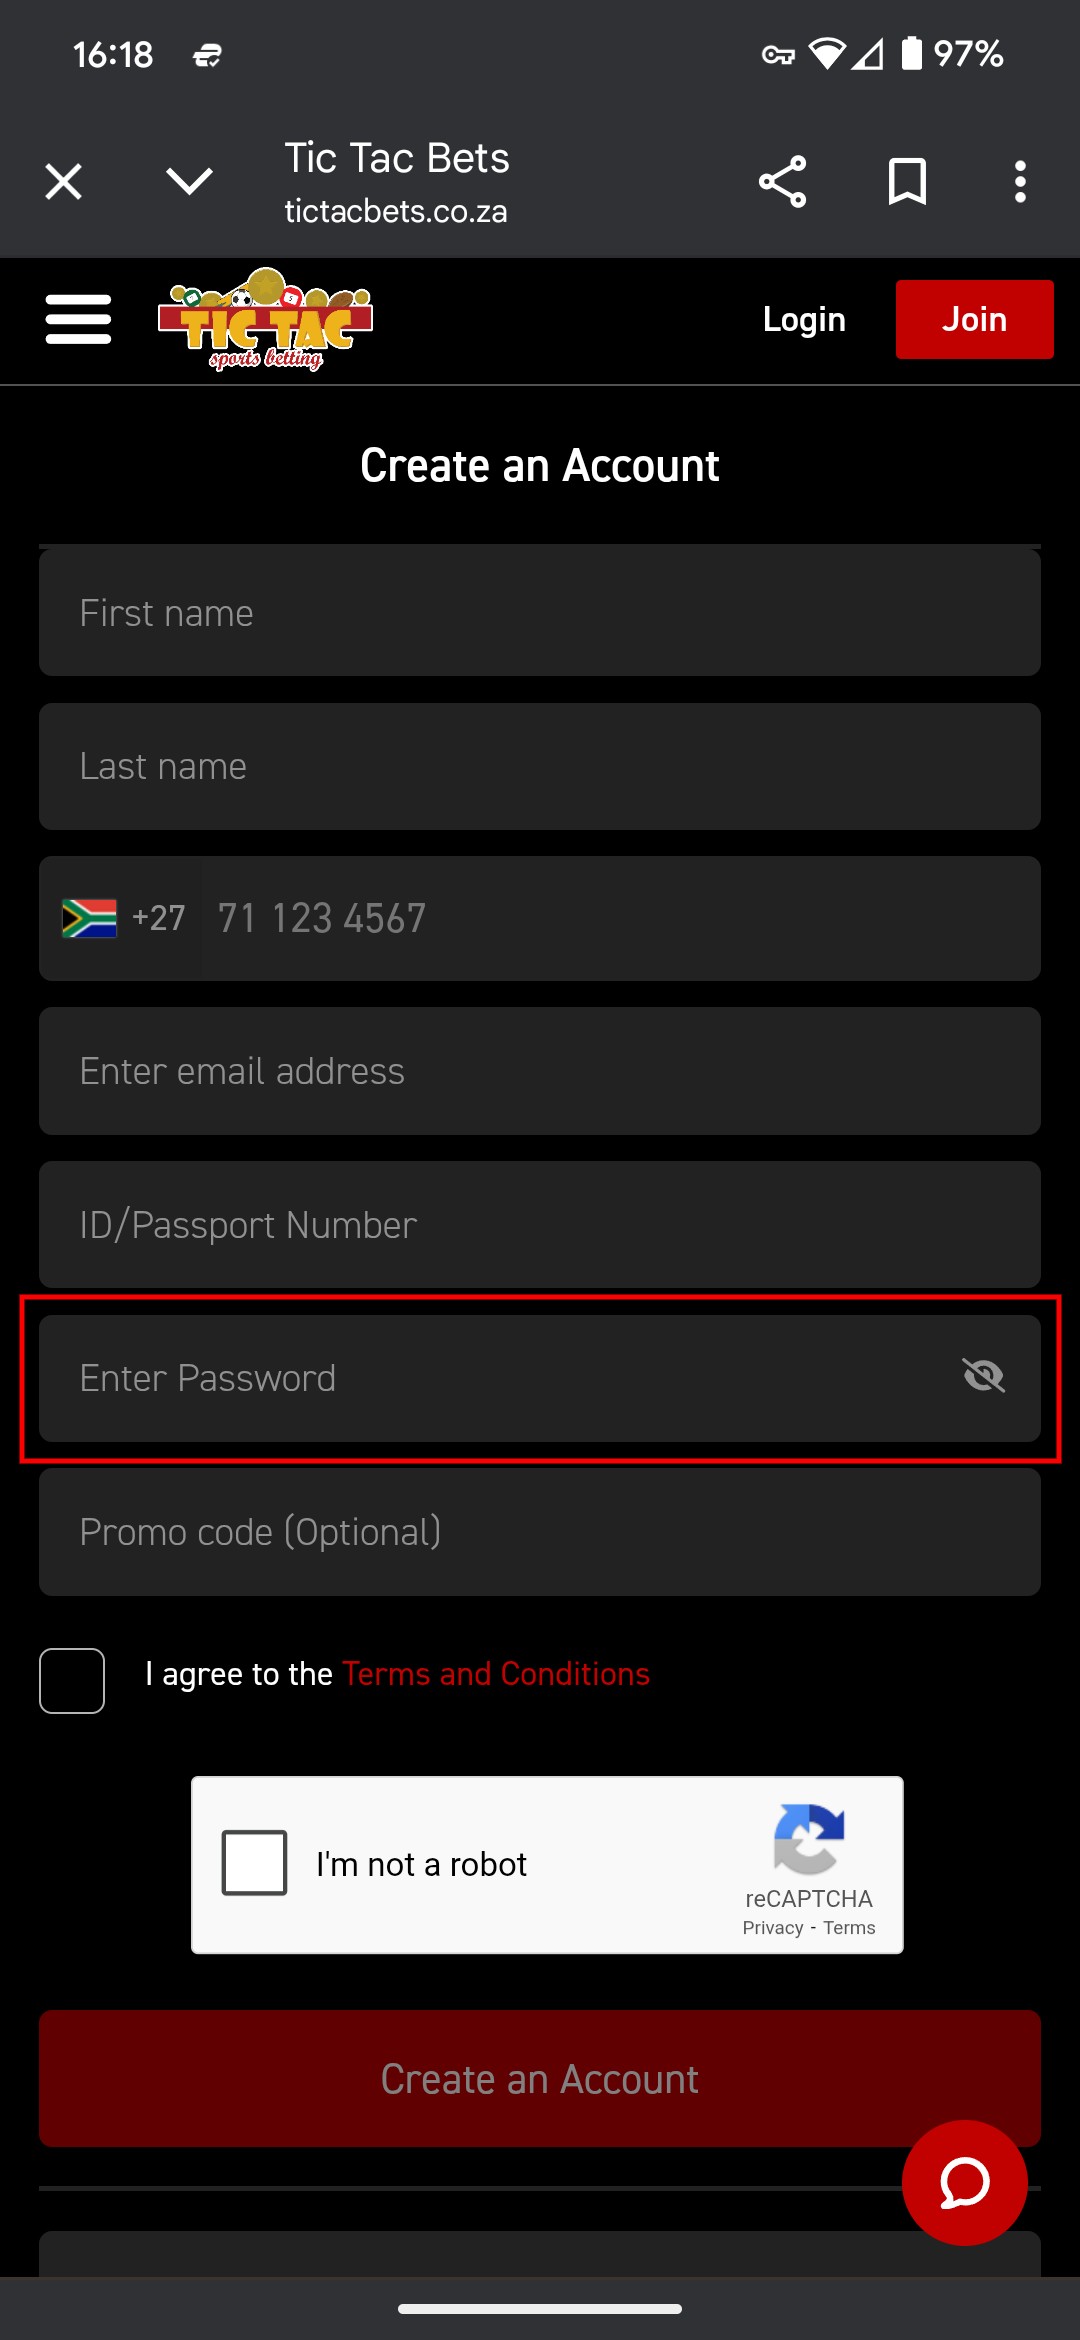Toggle password visibility eye icon
The width and height of the screenshot is (1080, 2340).
pyautogui.click(x=983, y=1377)
